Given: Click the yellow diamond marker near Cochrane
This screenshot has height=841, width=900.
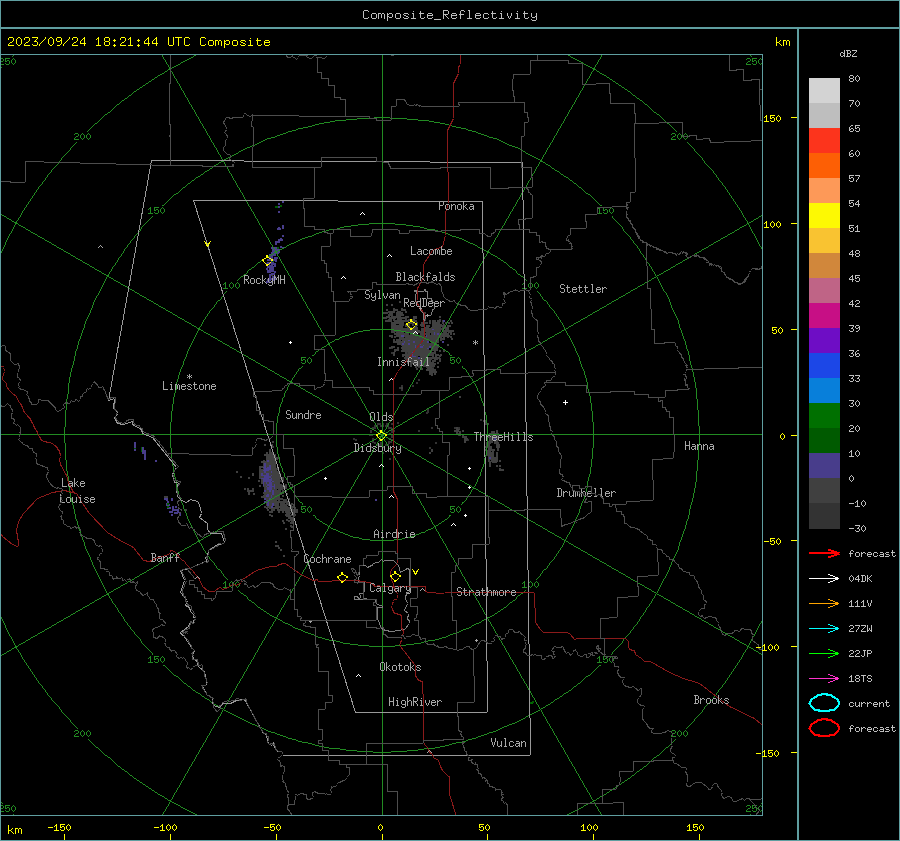Looking at the screenshot, I should pos(342,577).
